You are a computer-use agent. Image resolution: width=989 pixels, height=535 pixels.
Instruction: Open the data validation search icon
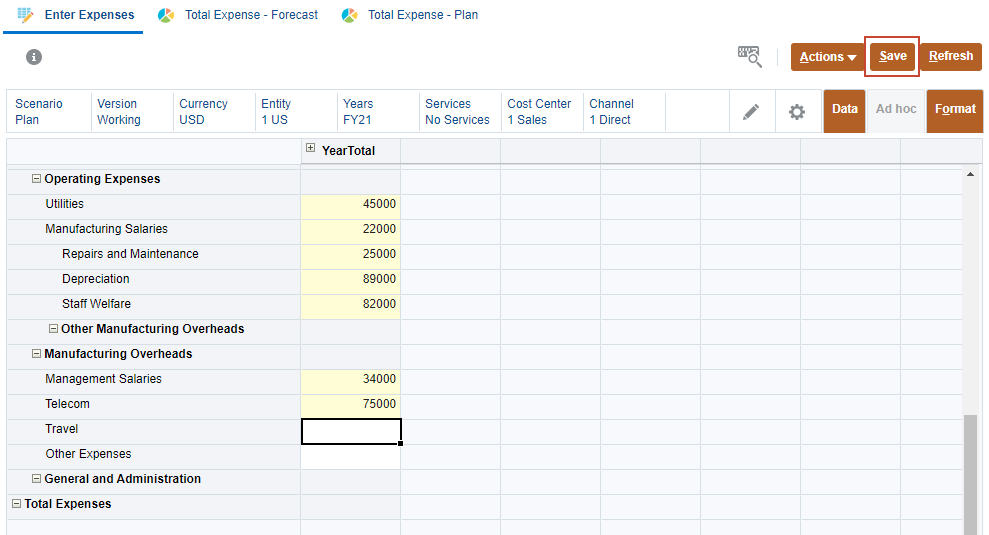pos(750,57)
